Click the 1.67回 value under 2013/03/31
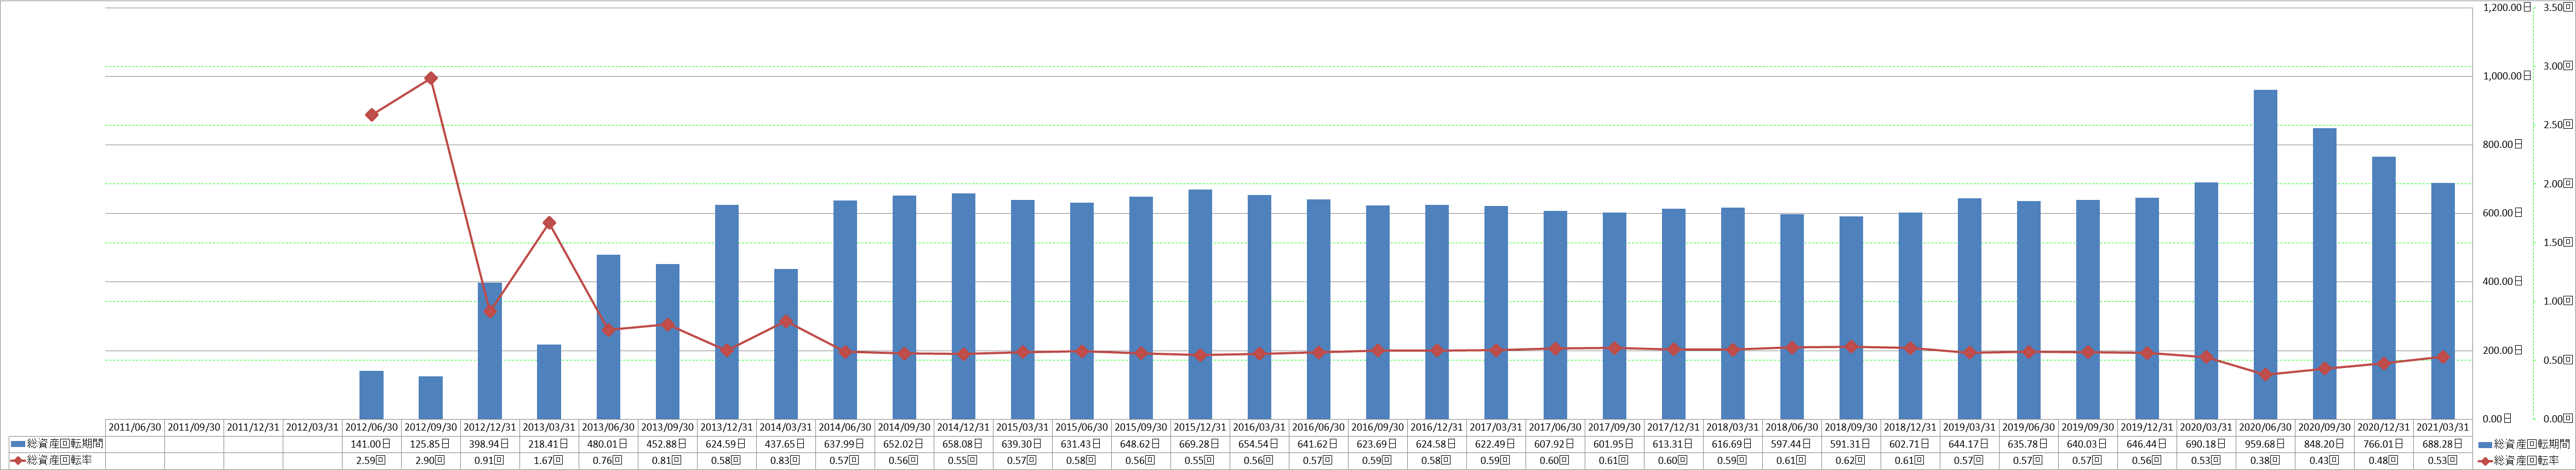 (x=549, y=460)
